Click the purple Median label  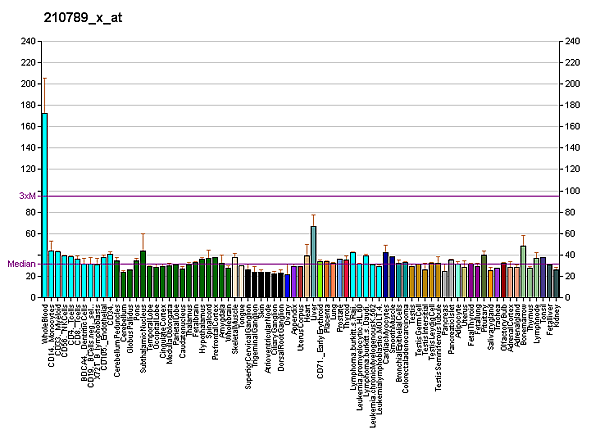coord(22,264)
